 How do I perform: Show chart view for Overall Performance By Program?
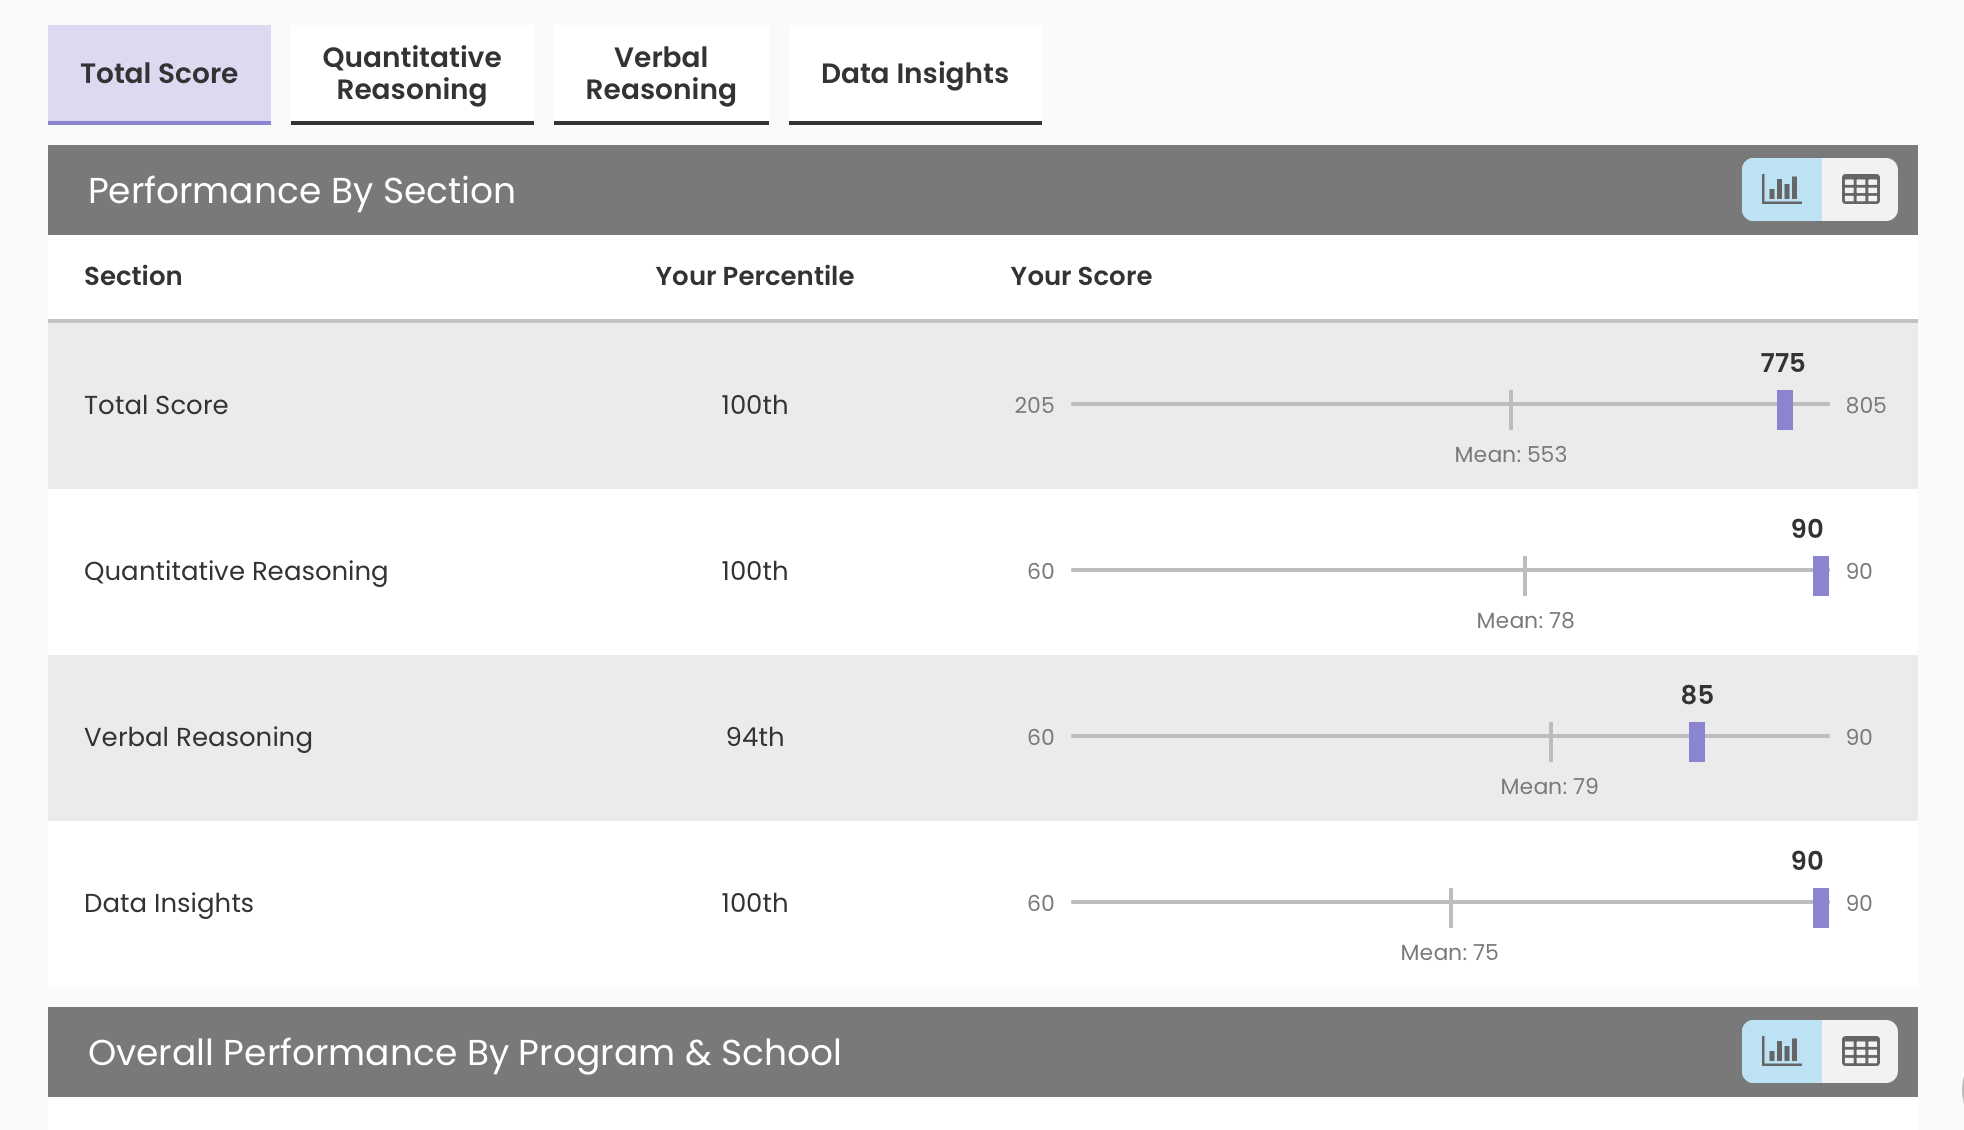(1781, 1051)
